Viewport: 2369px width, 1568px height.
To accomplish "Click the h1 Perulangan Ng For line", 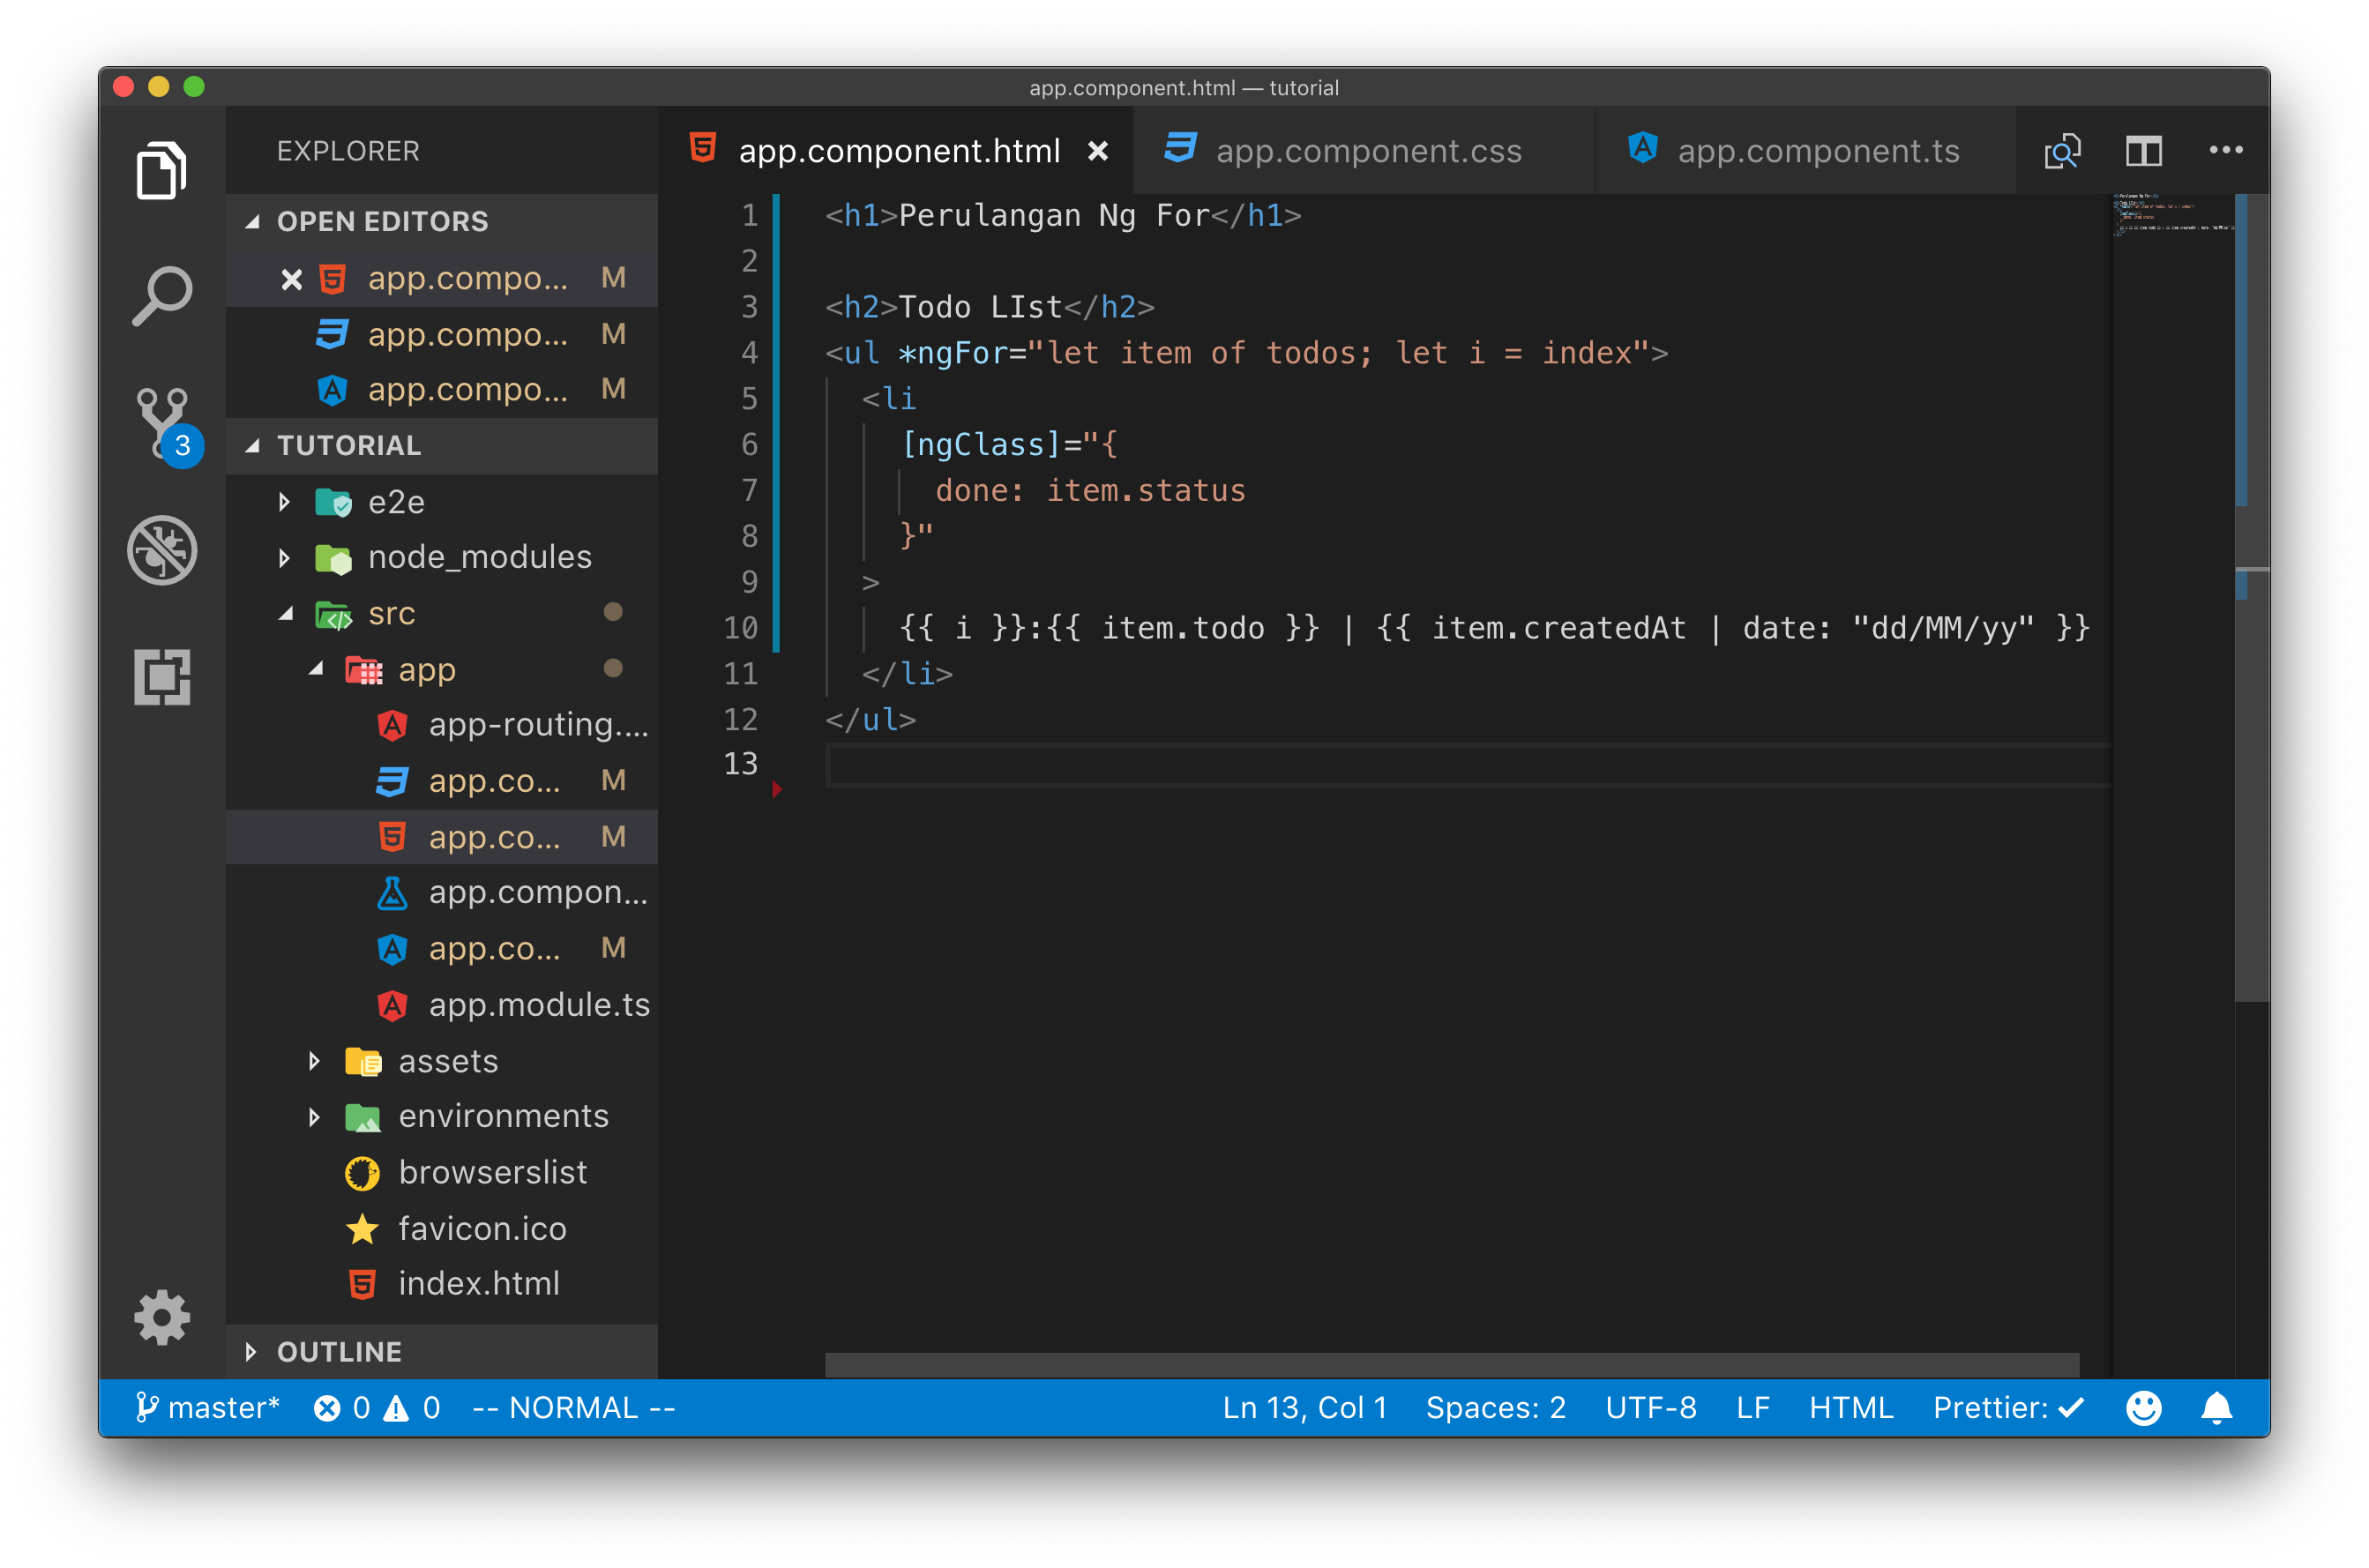I will [x=1062, y=216].
